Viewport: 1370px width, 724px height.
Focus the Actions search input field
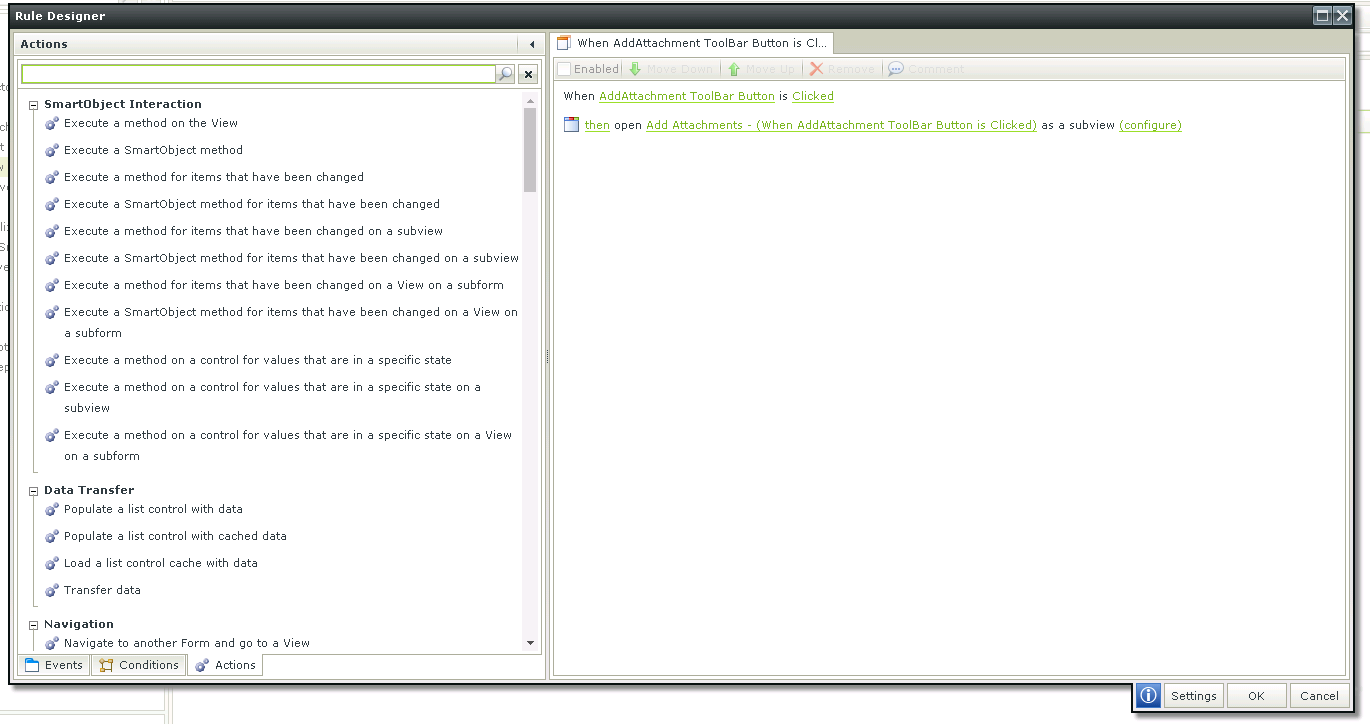coord(259,74)
